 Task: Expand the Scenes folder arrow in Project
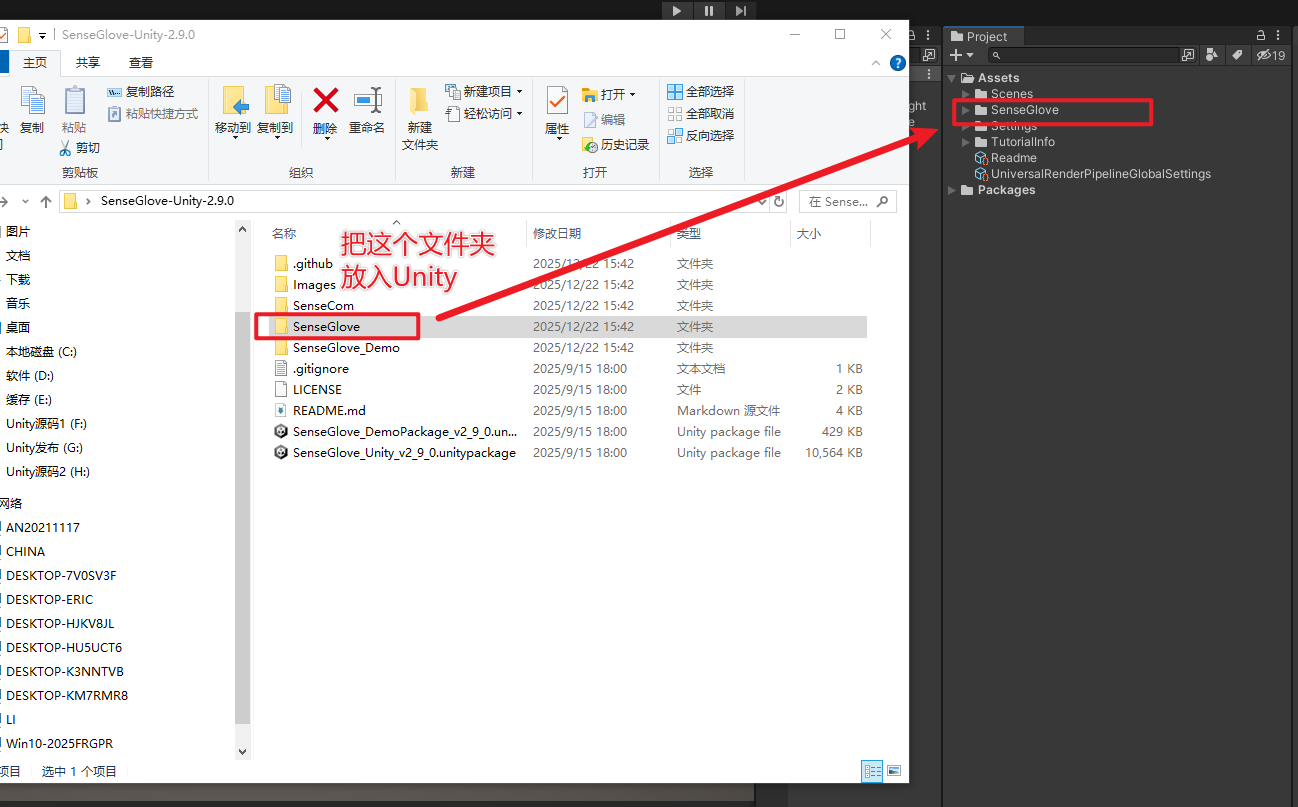pyautogui.click(x=966, y=94)
